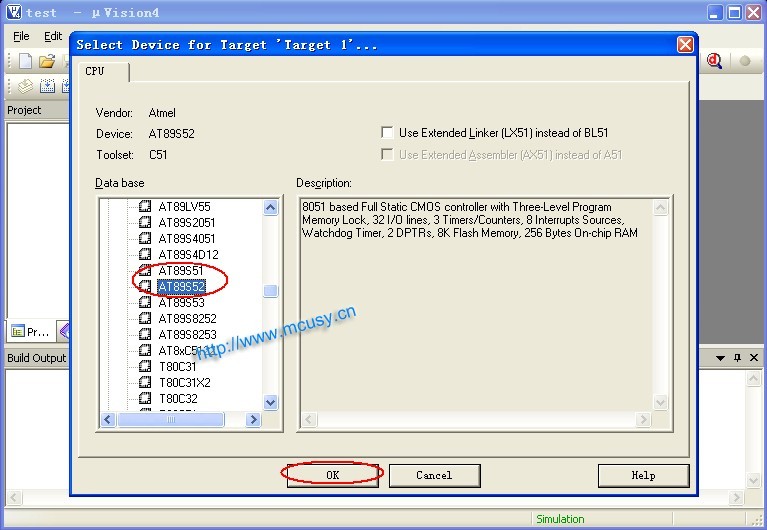767x530 pixels.
Task: Click device list horizontal scroll thumb
Action: (171, 419)
